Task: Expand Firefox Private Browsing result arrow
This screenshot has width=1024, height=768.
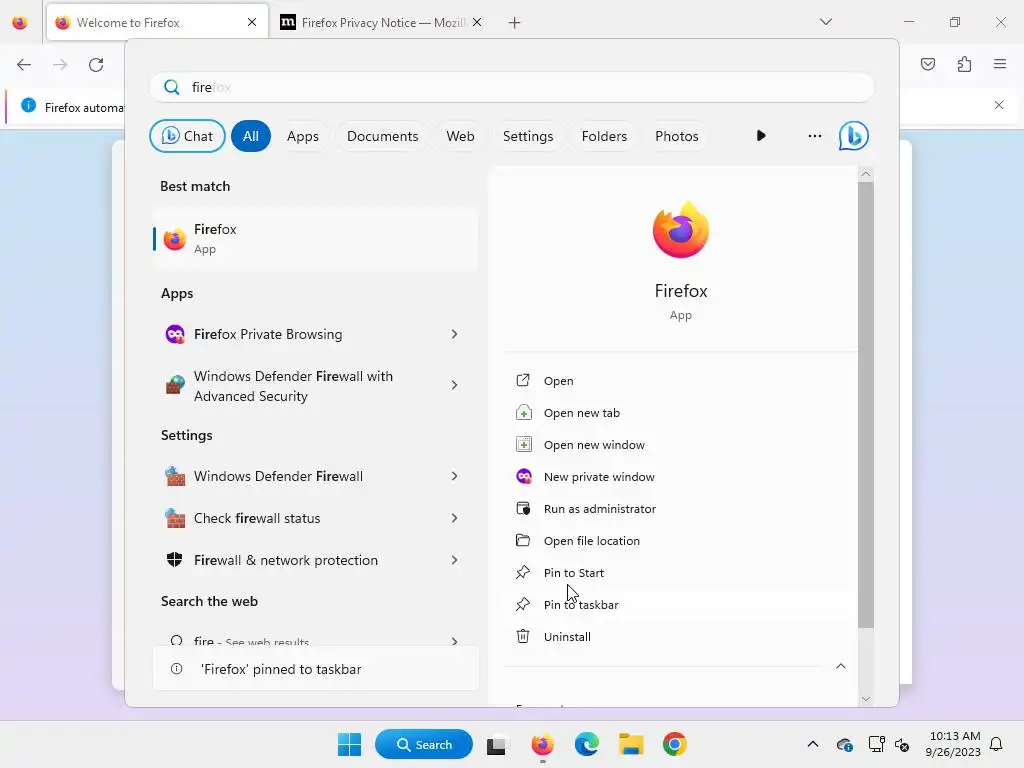Action: tap(455, 334)
